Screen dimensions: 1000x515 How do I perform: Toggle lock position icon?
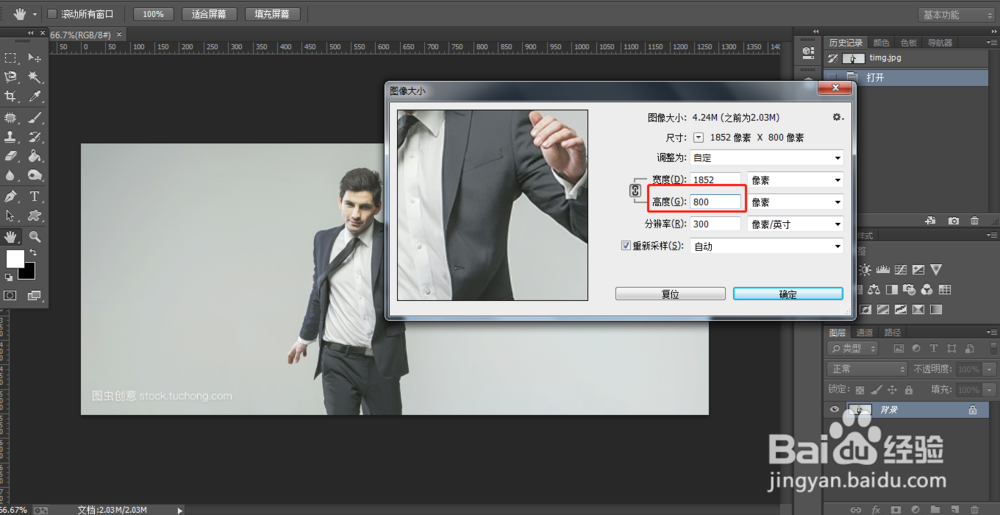892,389
